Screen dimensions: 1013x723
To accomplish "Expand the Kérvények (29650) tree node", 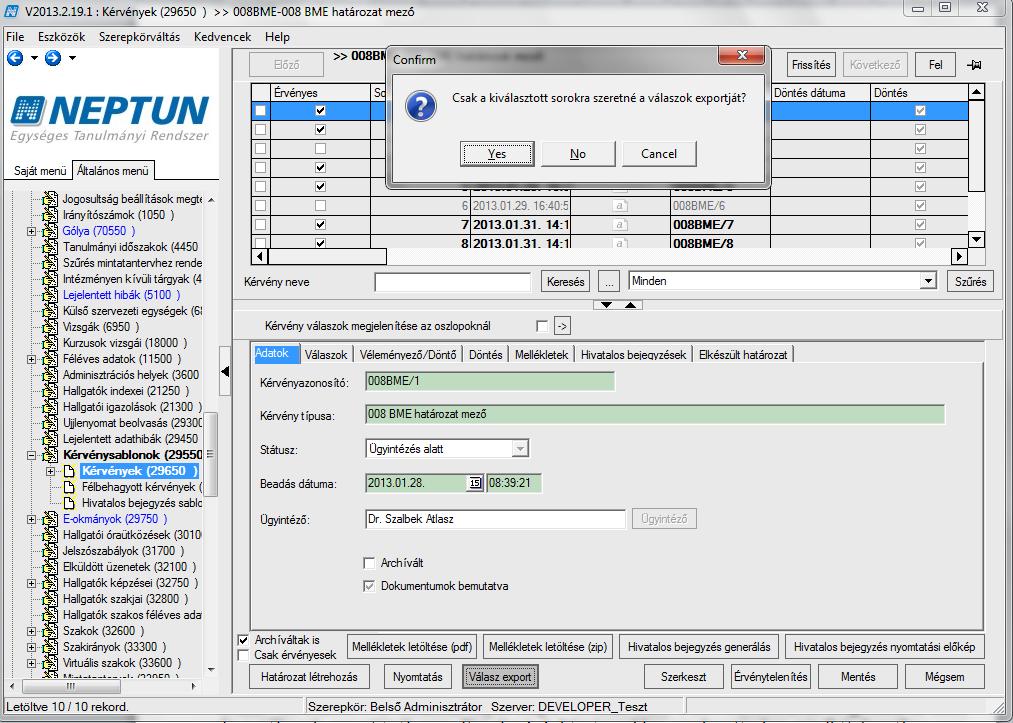I will pos(50,471).
